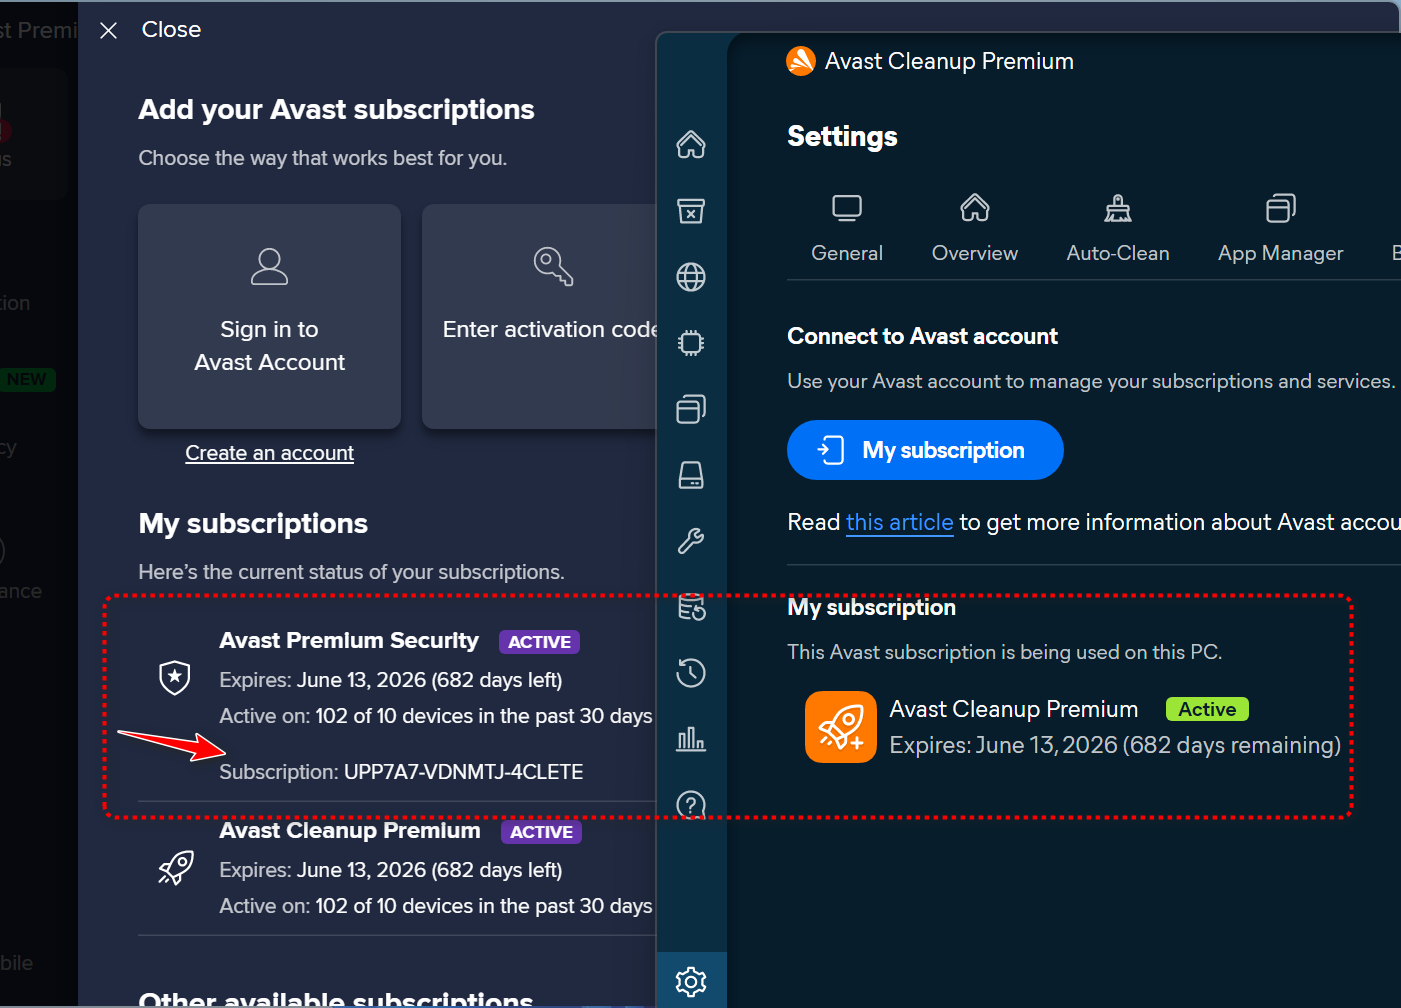Choose Sign in to Avast Account card
This screenshot has height=1008, width=1401.
(x=270, y=316)
